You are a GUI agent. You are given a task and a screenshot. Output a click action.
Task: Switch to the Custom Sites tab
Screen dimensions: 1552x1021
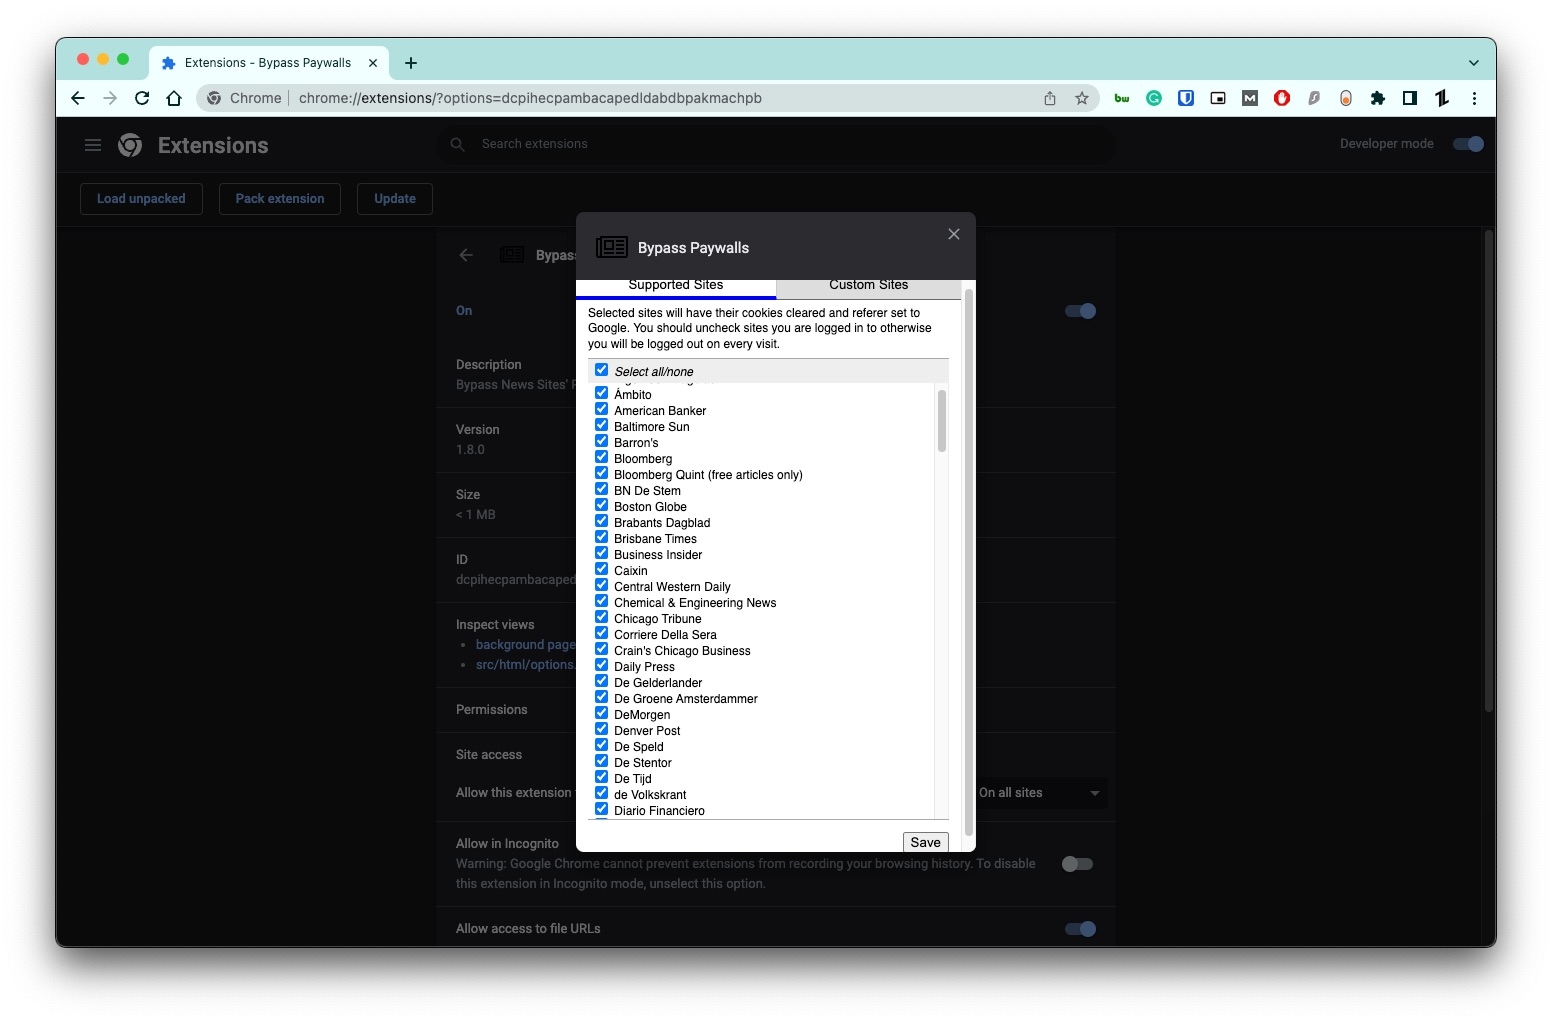pyautogui.click(x=868, y=285)
